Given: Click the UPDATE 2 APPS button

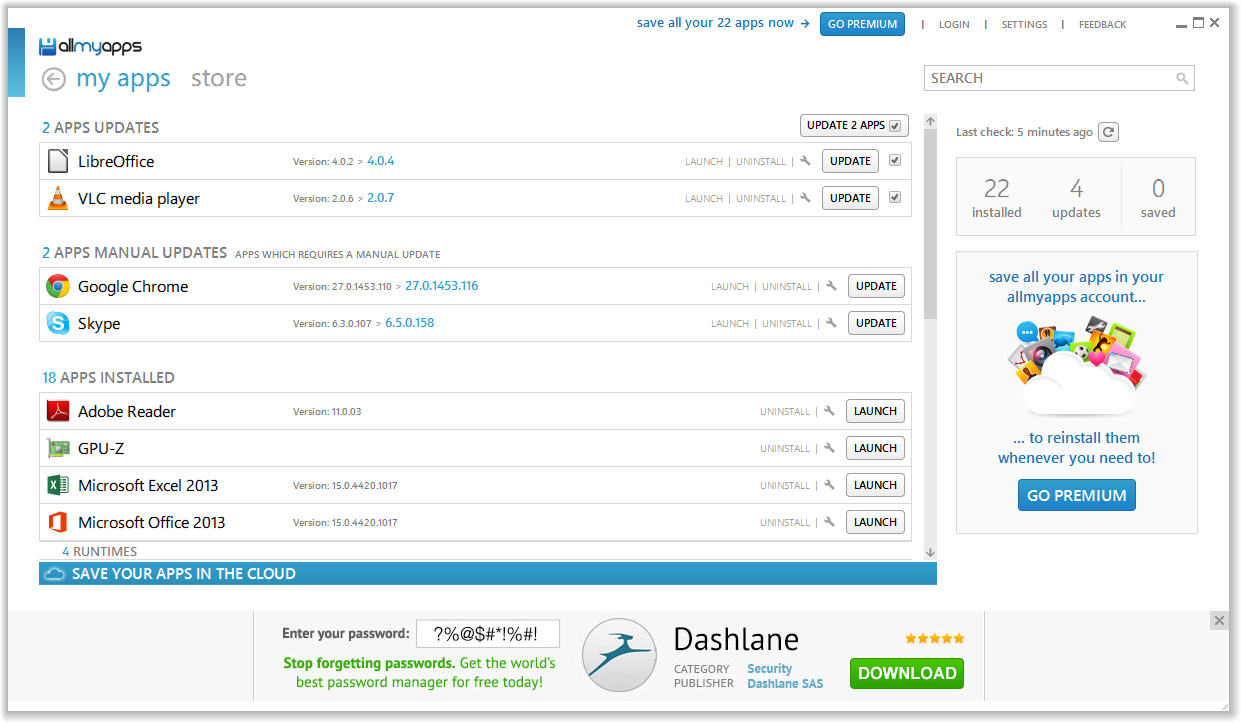Looking at the screenshot, I should click(x=854, y=126).
